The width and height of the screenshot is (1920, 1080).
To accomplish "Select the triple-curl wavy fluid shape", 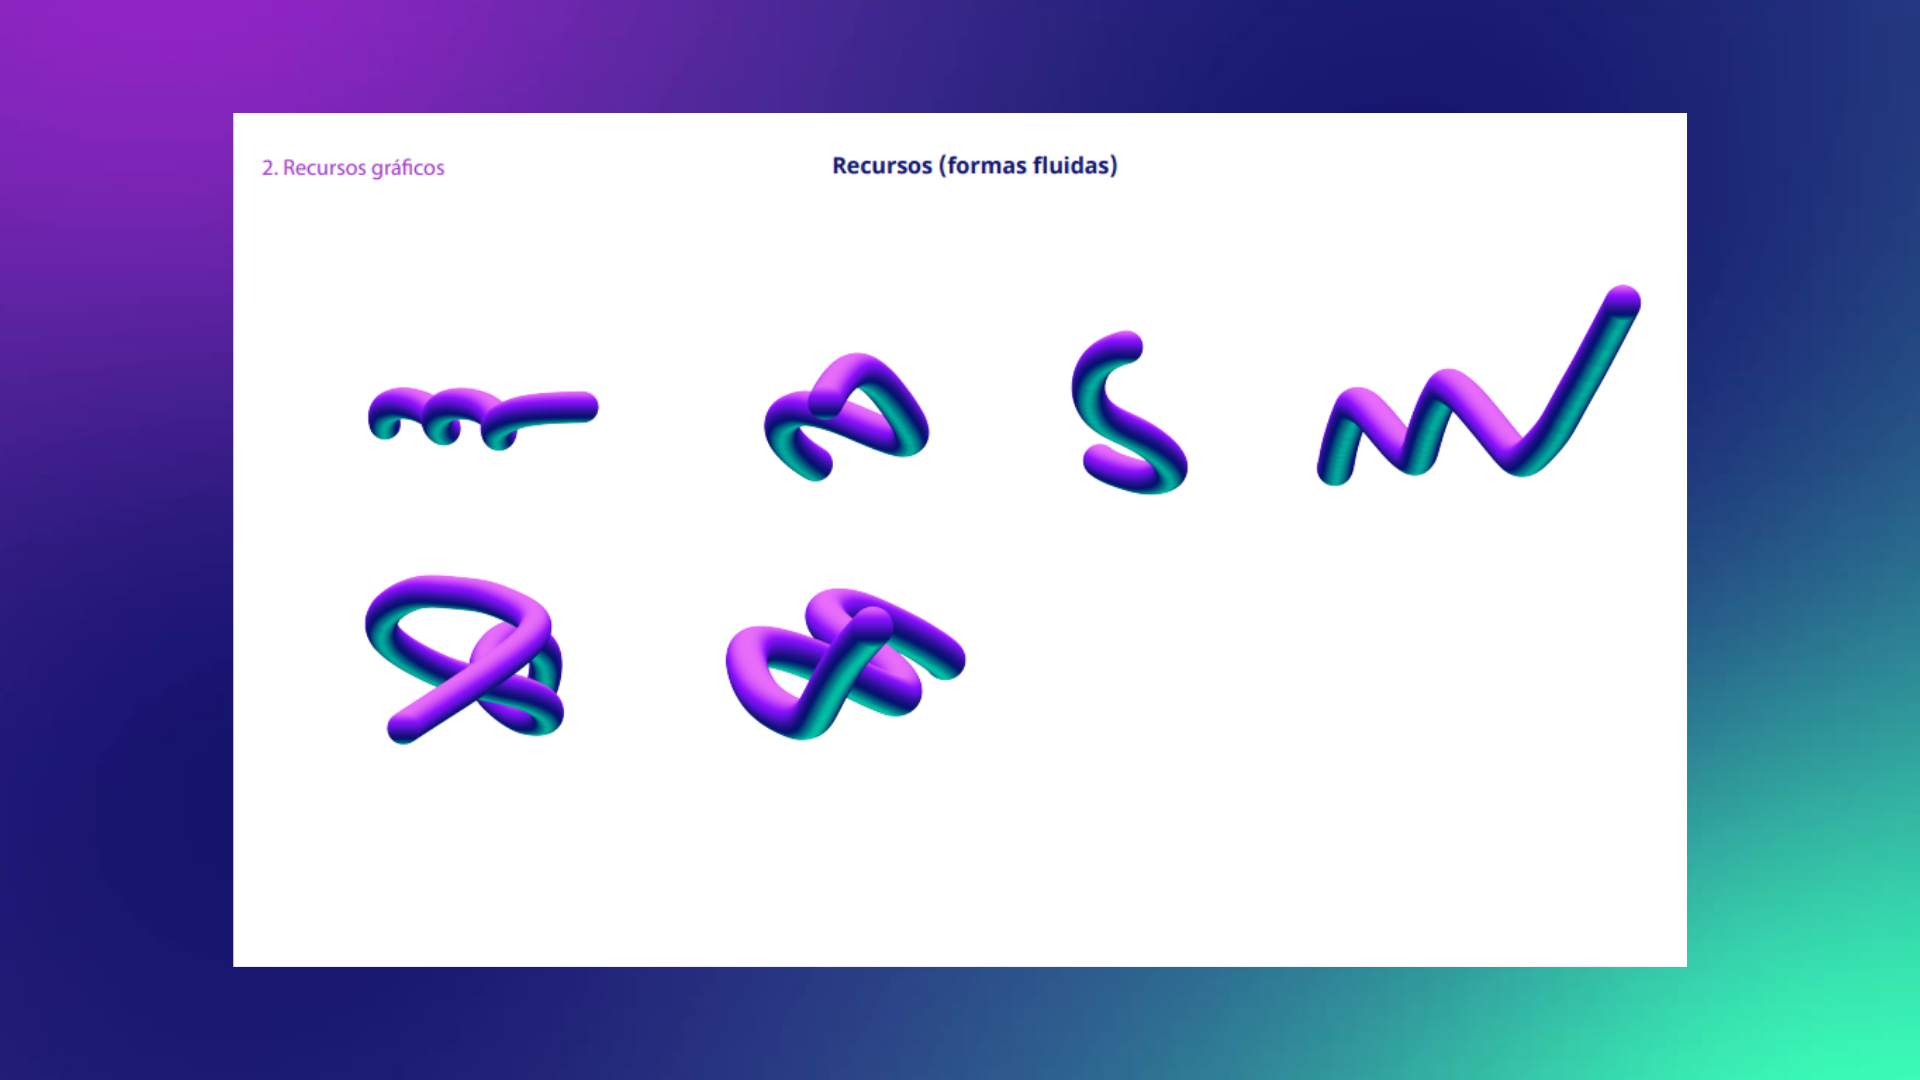I will [483, 418].
